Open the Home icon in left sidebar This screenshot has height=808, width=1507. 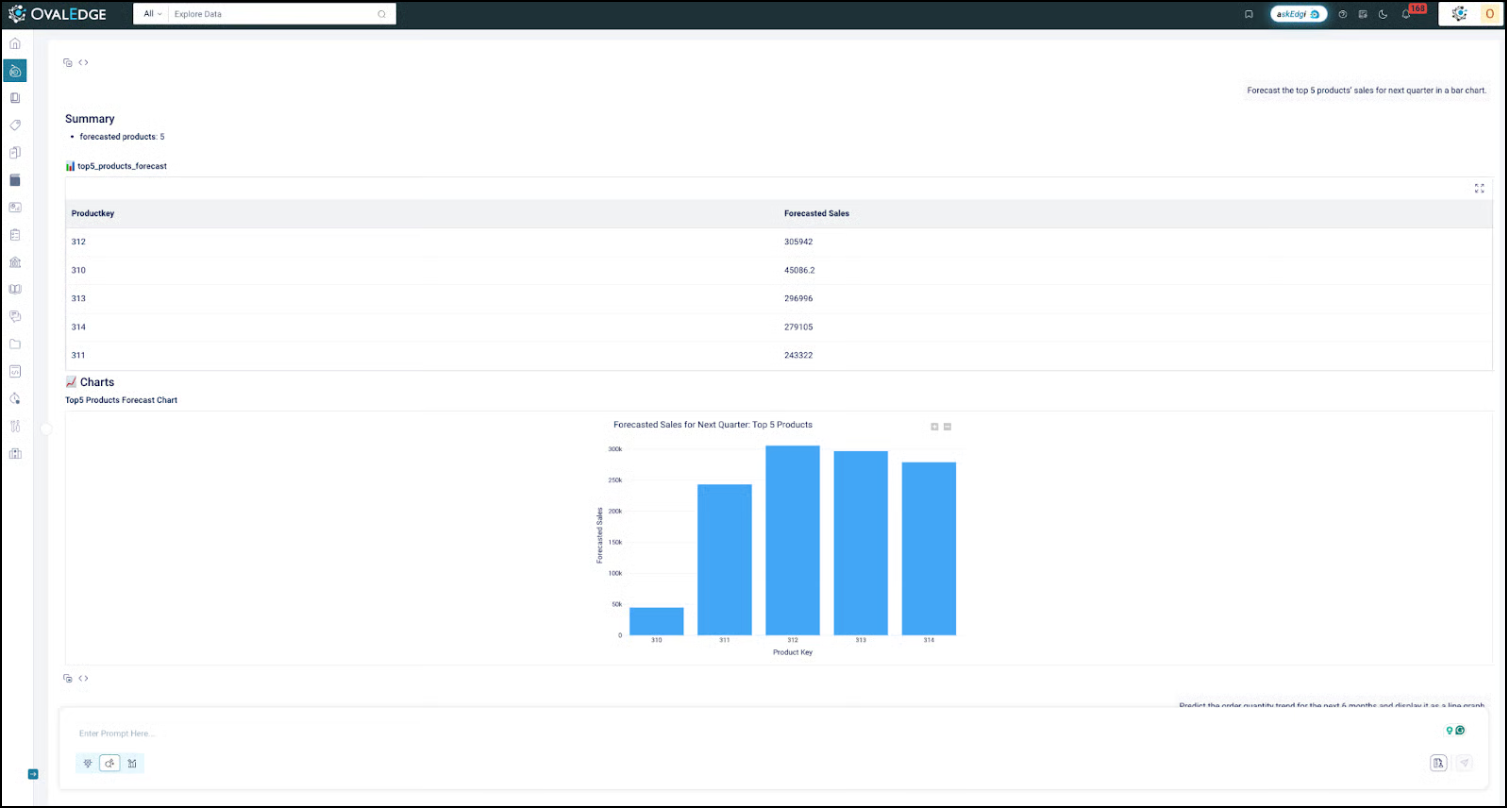pos(15,44)
